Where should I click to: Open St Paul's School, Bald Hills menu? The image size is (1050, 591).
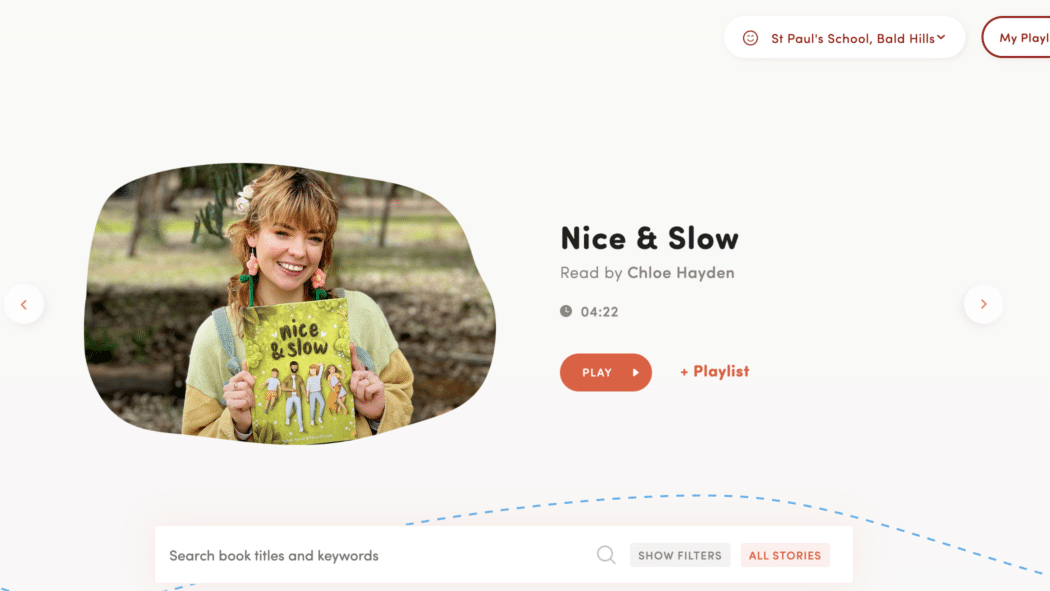(844, 37)
